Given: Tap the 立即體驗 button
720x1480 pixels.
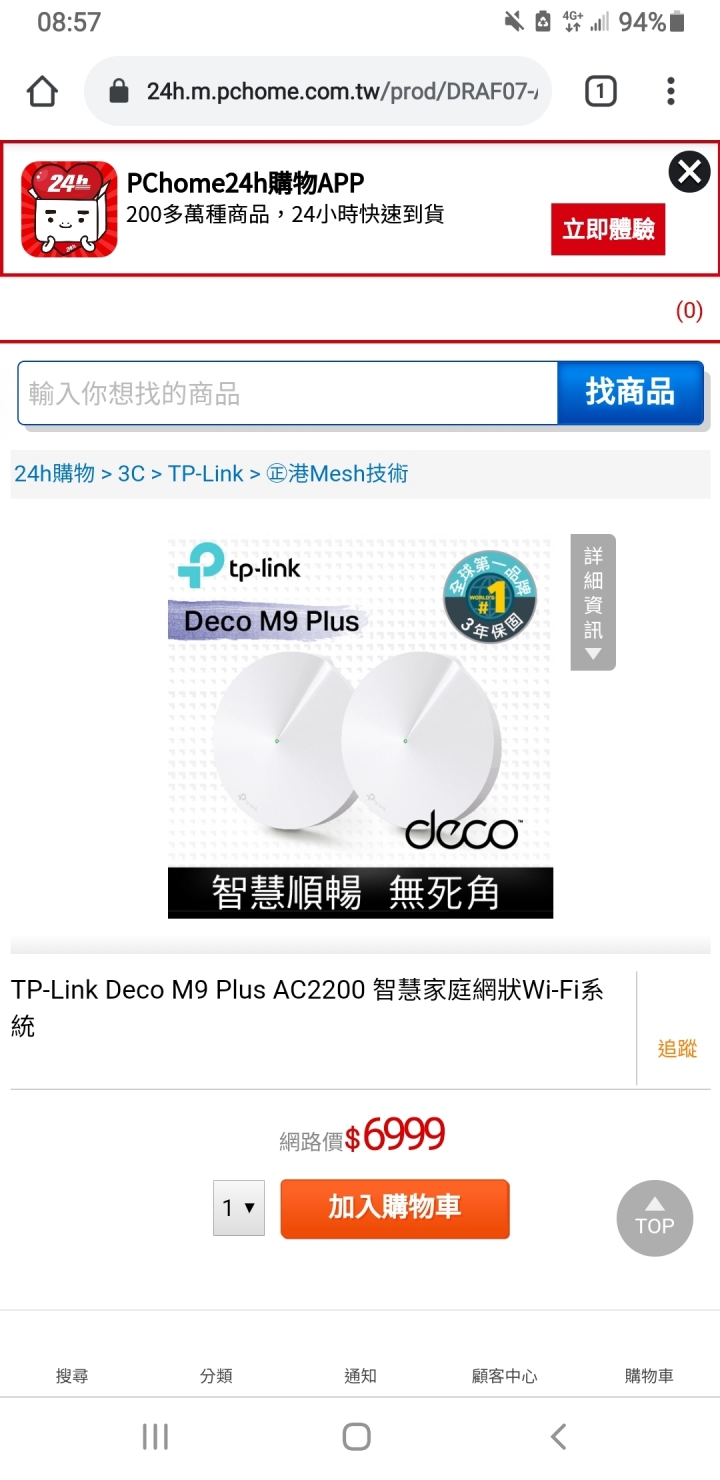Looking at the screenshot, I should [608, 229].
